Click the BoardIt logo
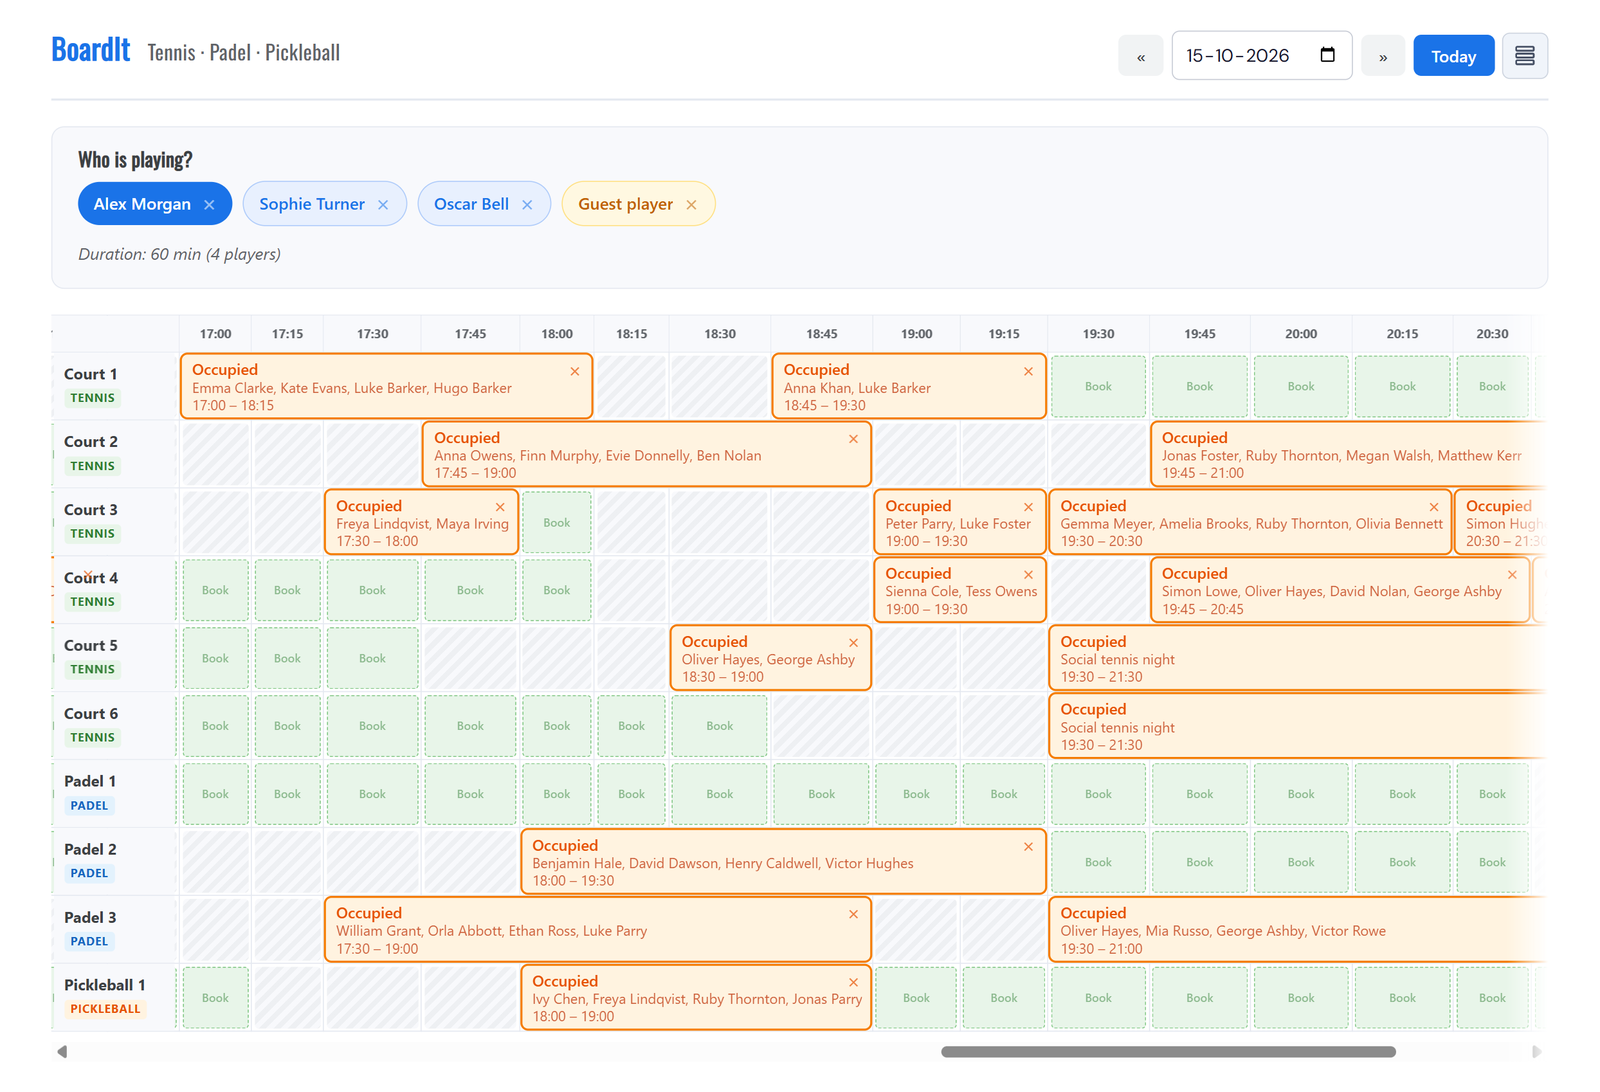This screenshot has height=1092, width=1600. tap(91, 49)
